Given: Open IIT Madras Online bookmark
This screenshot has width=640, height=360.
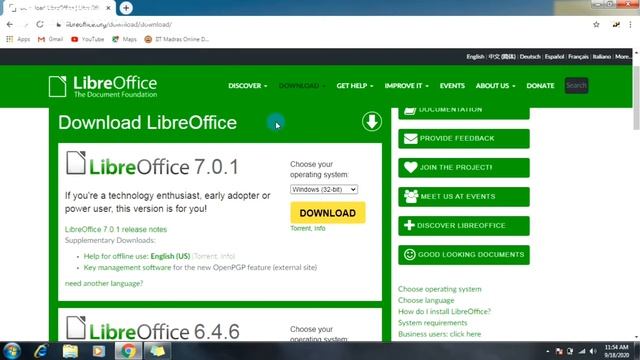Looking at the screenshot, I should [x=177, y=39].
